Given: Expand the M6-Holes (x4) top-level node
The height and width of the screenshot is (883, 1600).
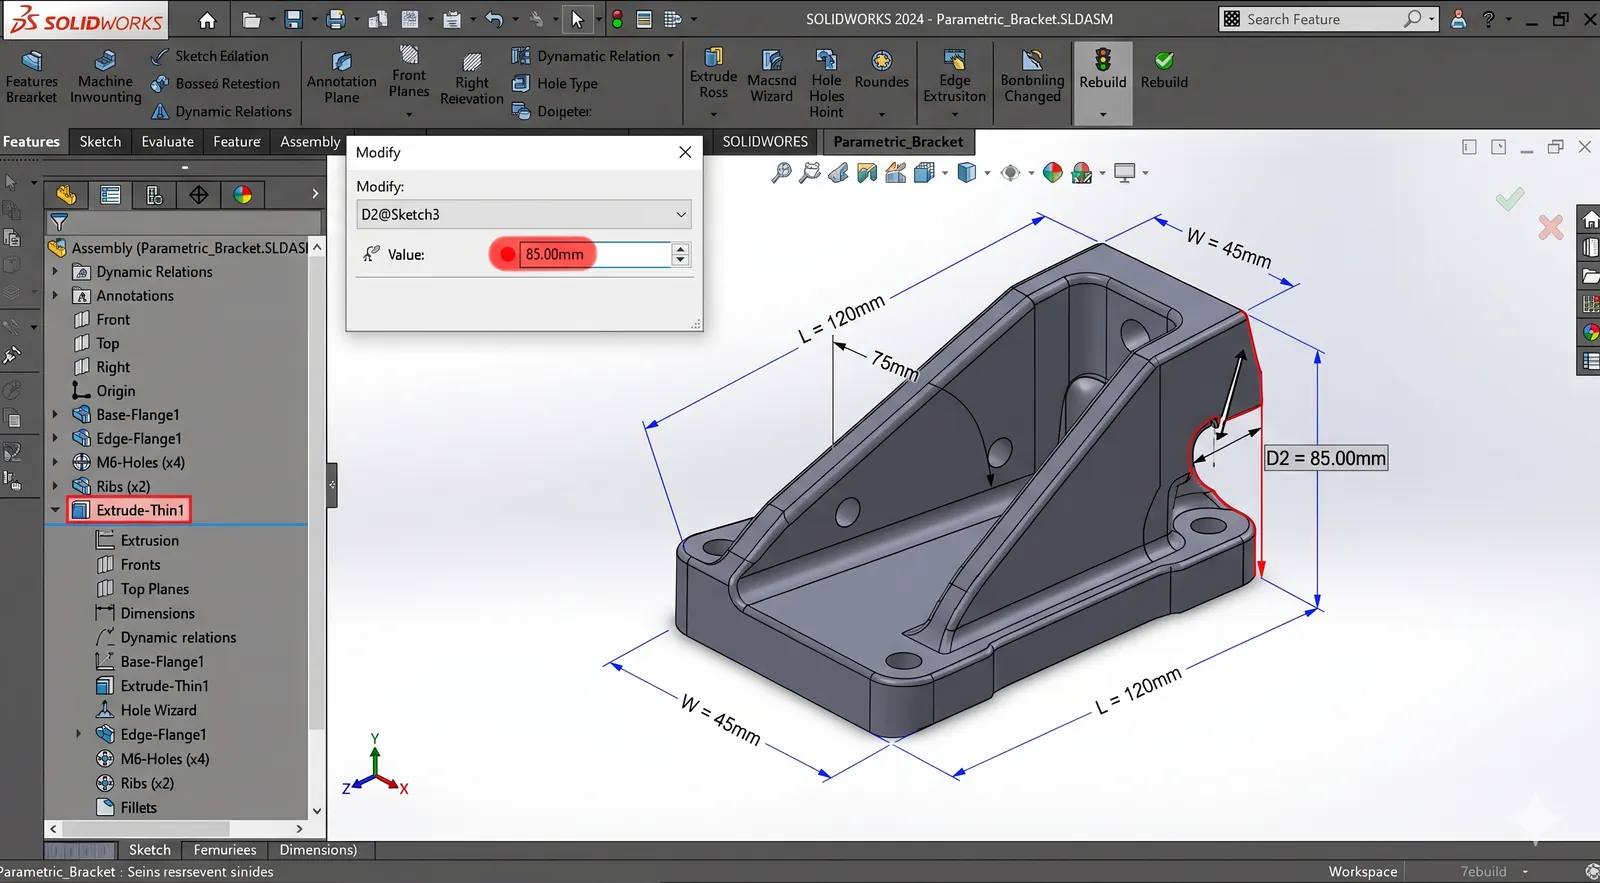Looking at the screenshot, I should coord(55,463).
